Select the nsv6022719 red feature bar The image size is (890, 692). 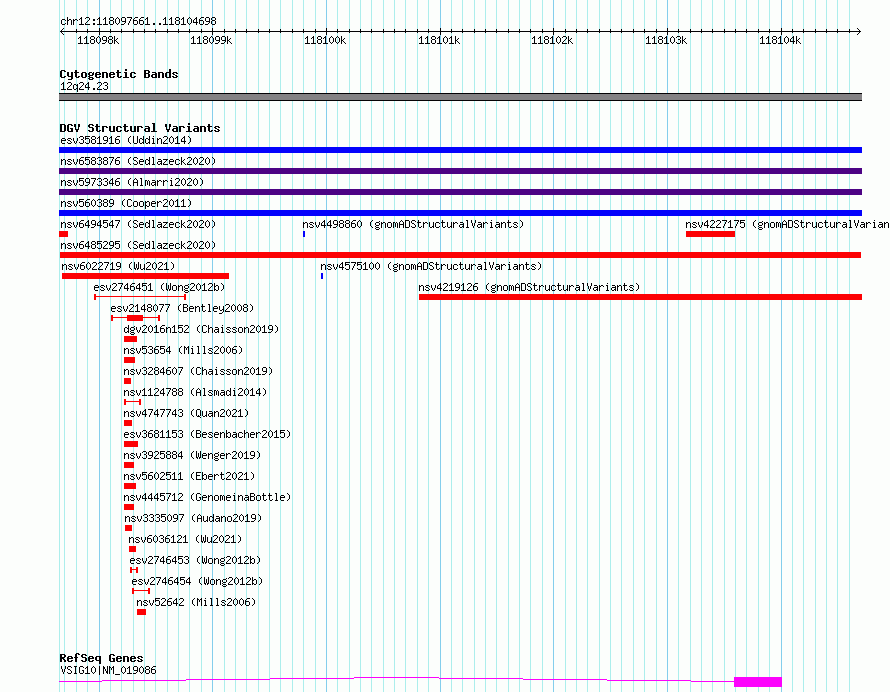tap(145, 276)
